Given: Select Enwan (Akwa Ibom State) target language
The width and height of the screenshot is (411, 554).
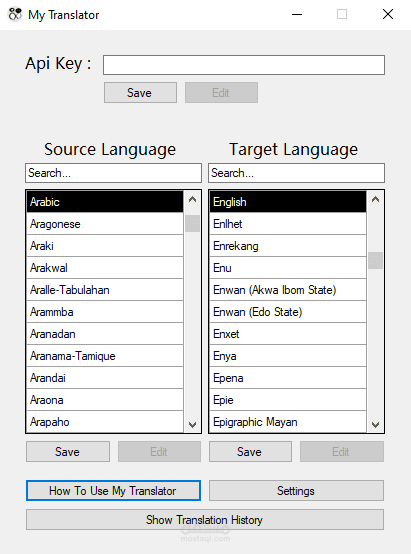Looking at the screenshot, I should pyautogui.click(x=288, y=290).
